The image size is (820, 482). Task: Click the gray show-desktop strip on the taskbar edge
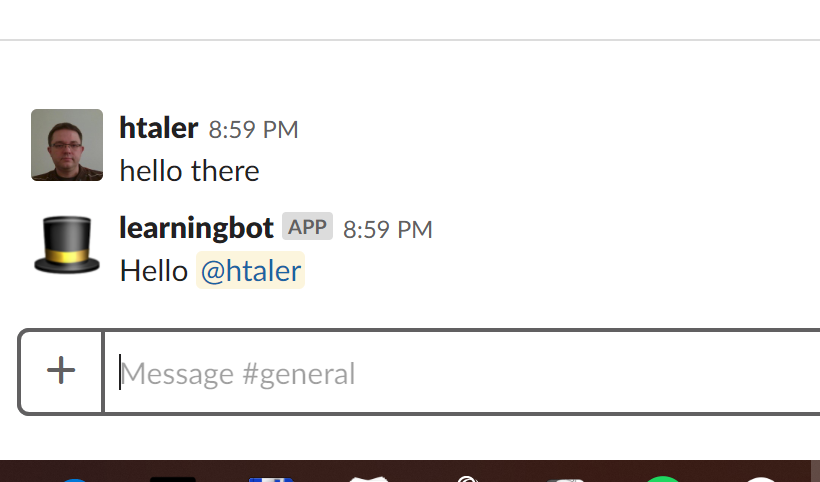pyautogui.click(x=815, y=471)
